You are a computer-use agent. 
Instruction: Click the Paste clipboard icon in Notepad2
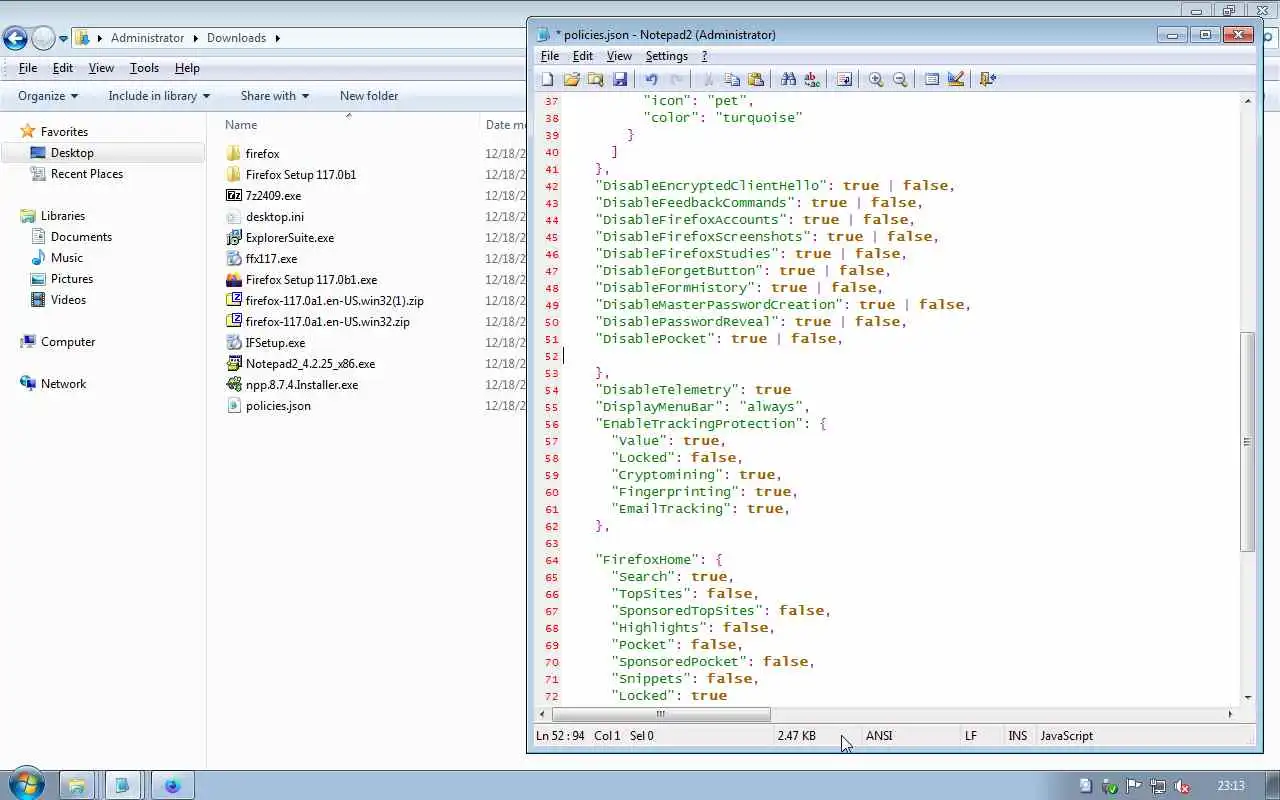pyautogui.click(x=756, y=79)
